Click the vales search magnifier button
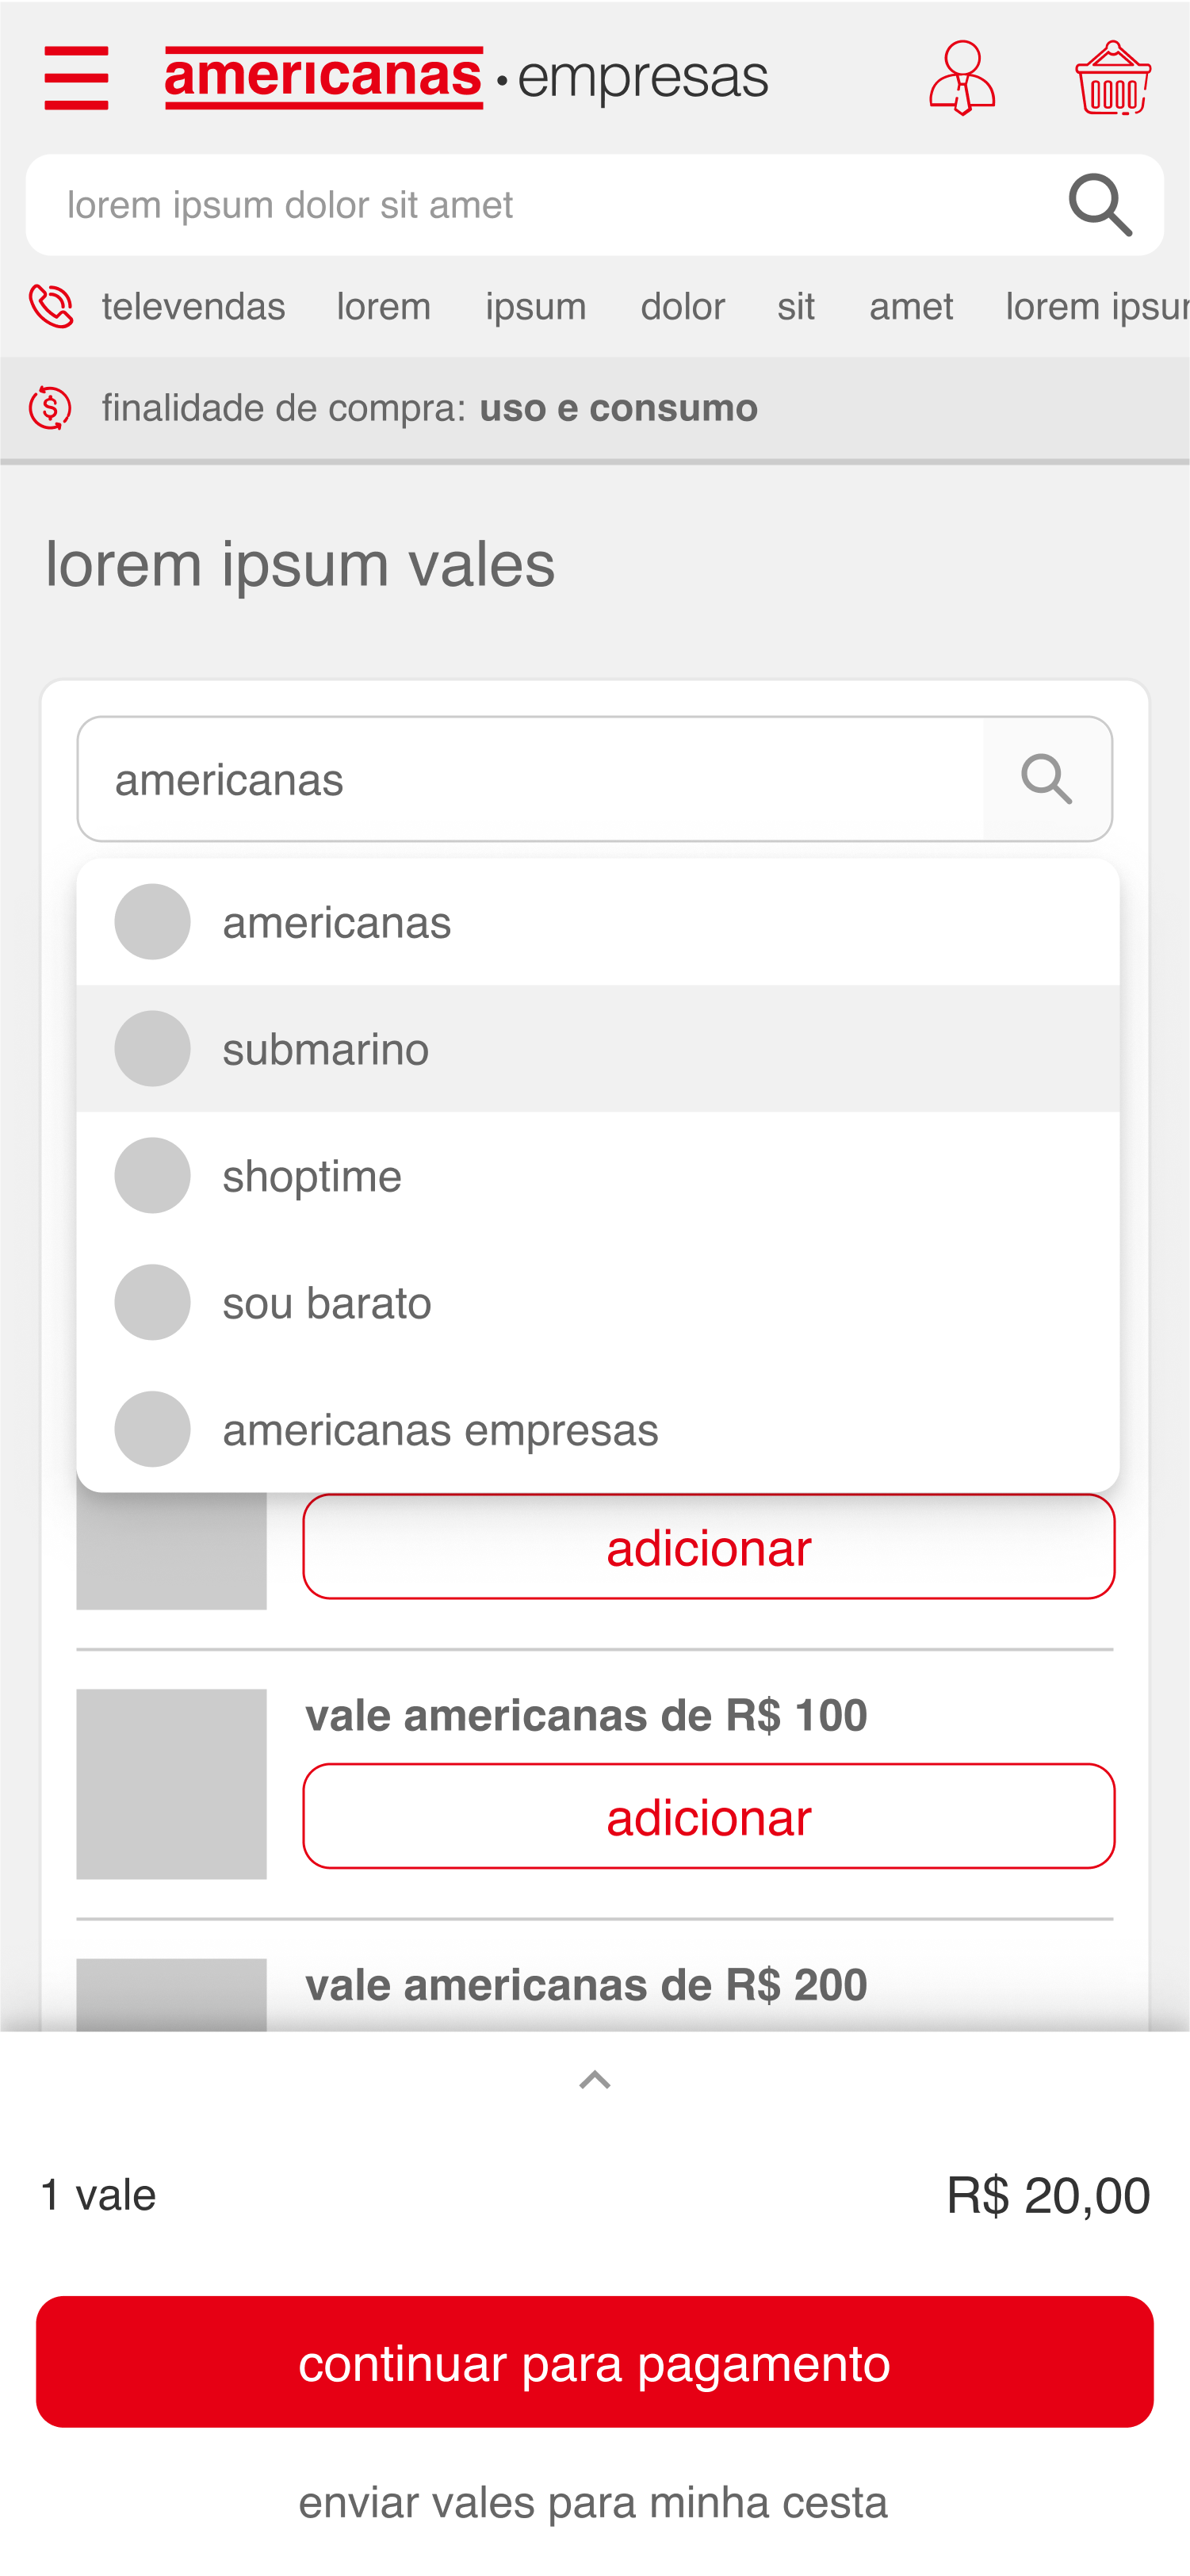The image size is (1190, 2576). click(x=1047, y=779)
